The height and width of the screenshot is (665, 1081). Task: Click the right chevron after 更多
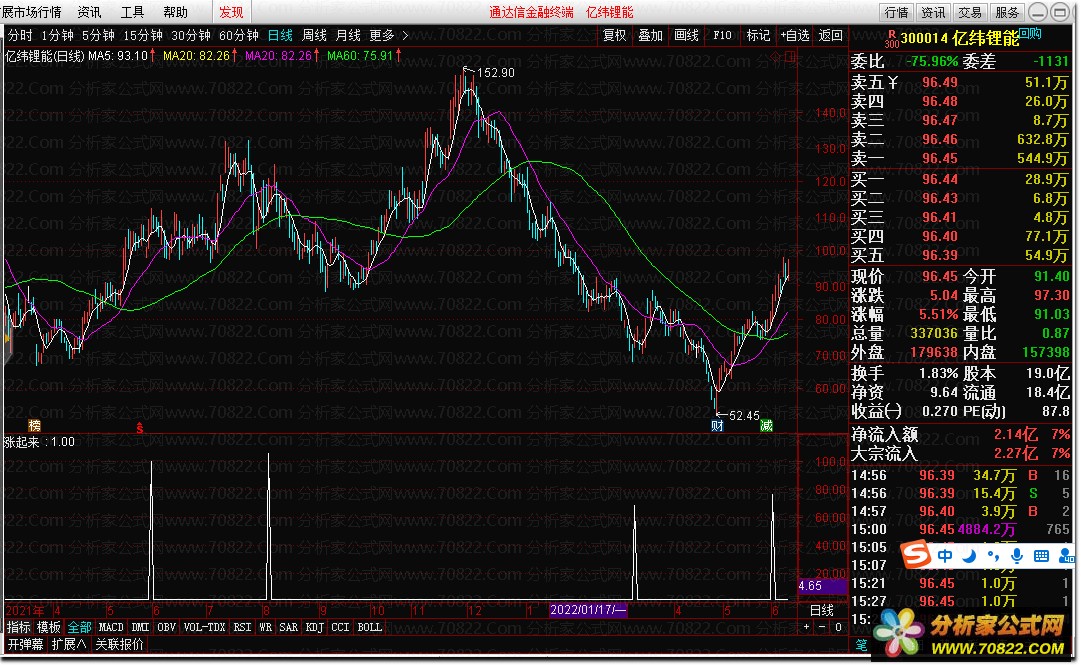405,35
